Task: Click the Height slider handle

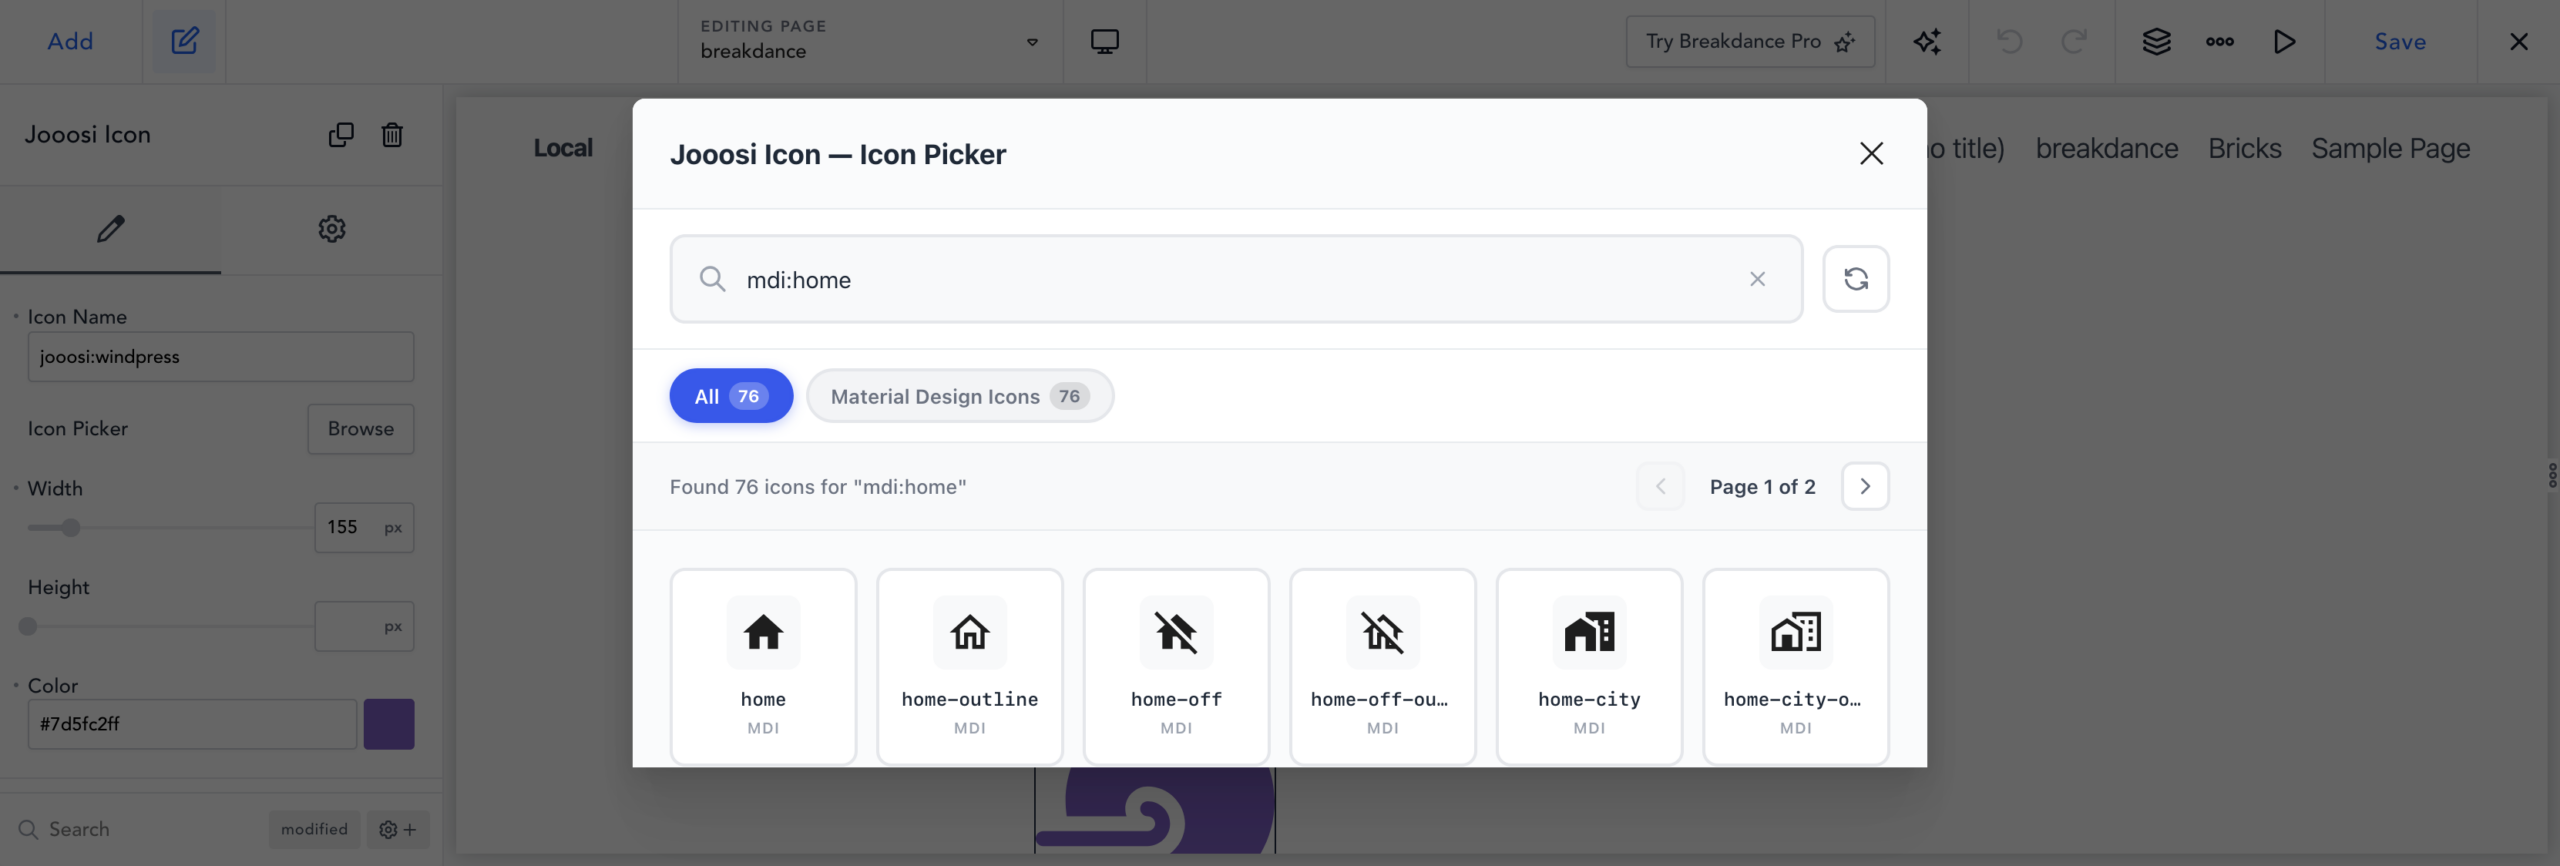Action: [28, 627]
